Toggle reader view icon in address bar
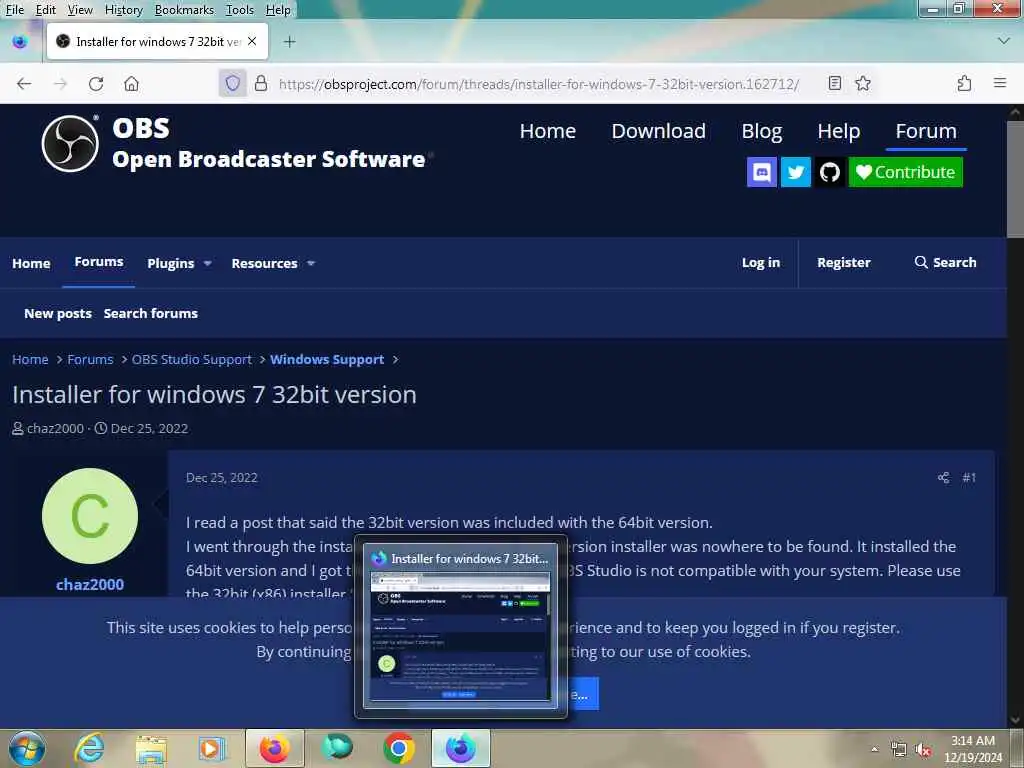The image size is (1024, 768). click(x=834, y=83)
